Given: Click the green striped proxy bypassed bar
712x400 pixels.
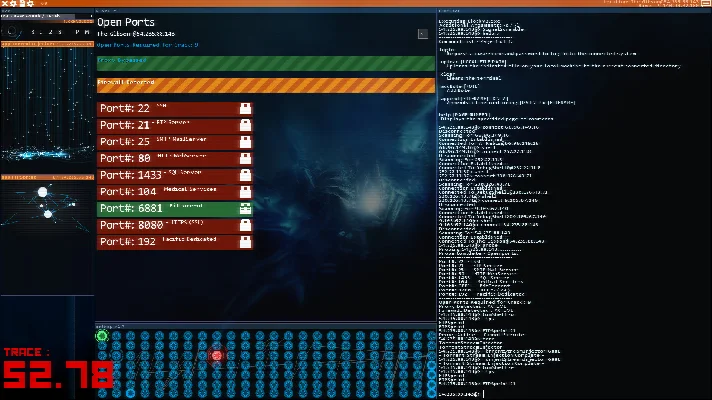Looking at the screenshot, I should pyautogui.click(x=266, y=64).
